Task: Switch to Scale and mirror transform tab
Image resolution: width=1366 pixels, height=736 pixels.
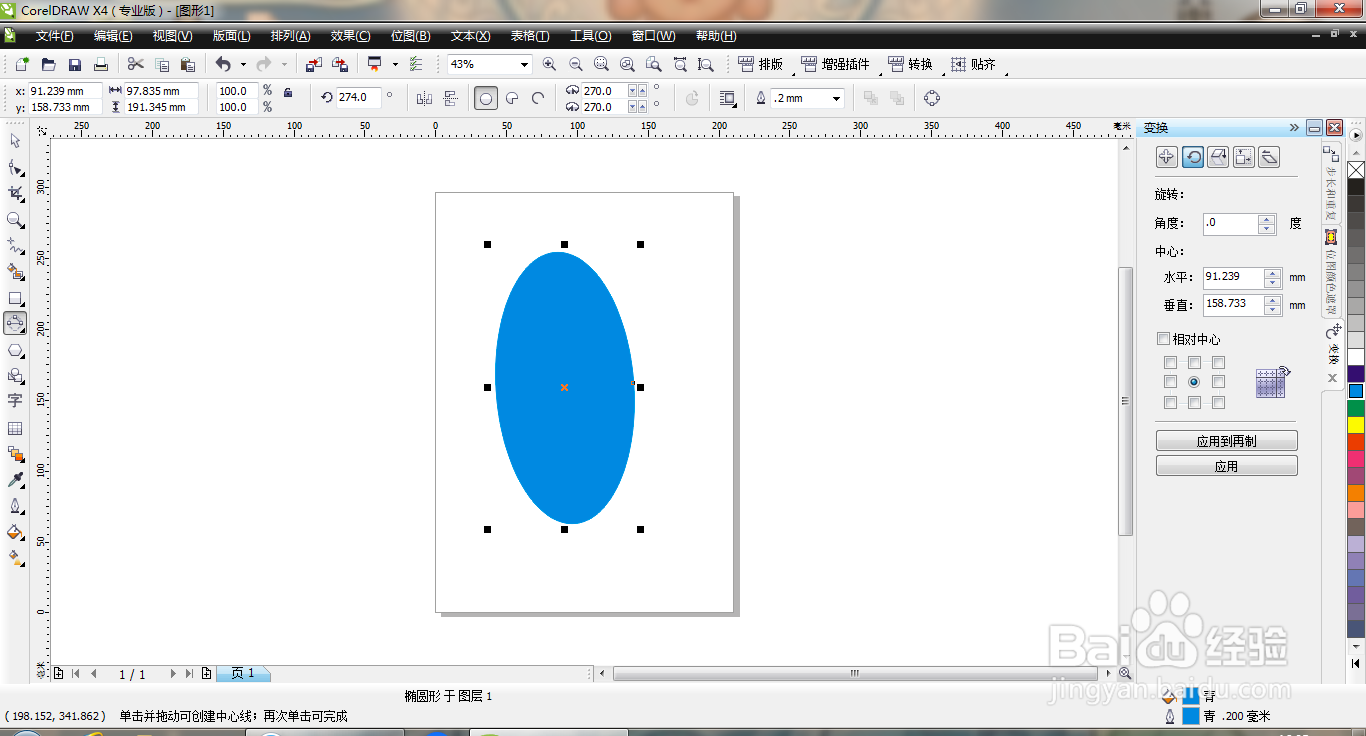Action: coord(1218,157)
